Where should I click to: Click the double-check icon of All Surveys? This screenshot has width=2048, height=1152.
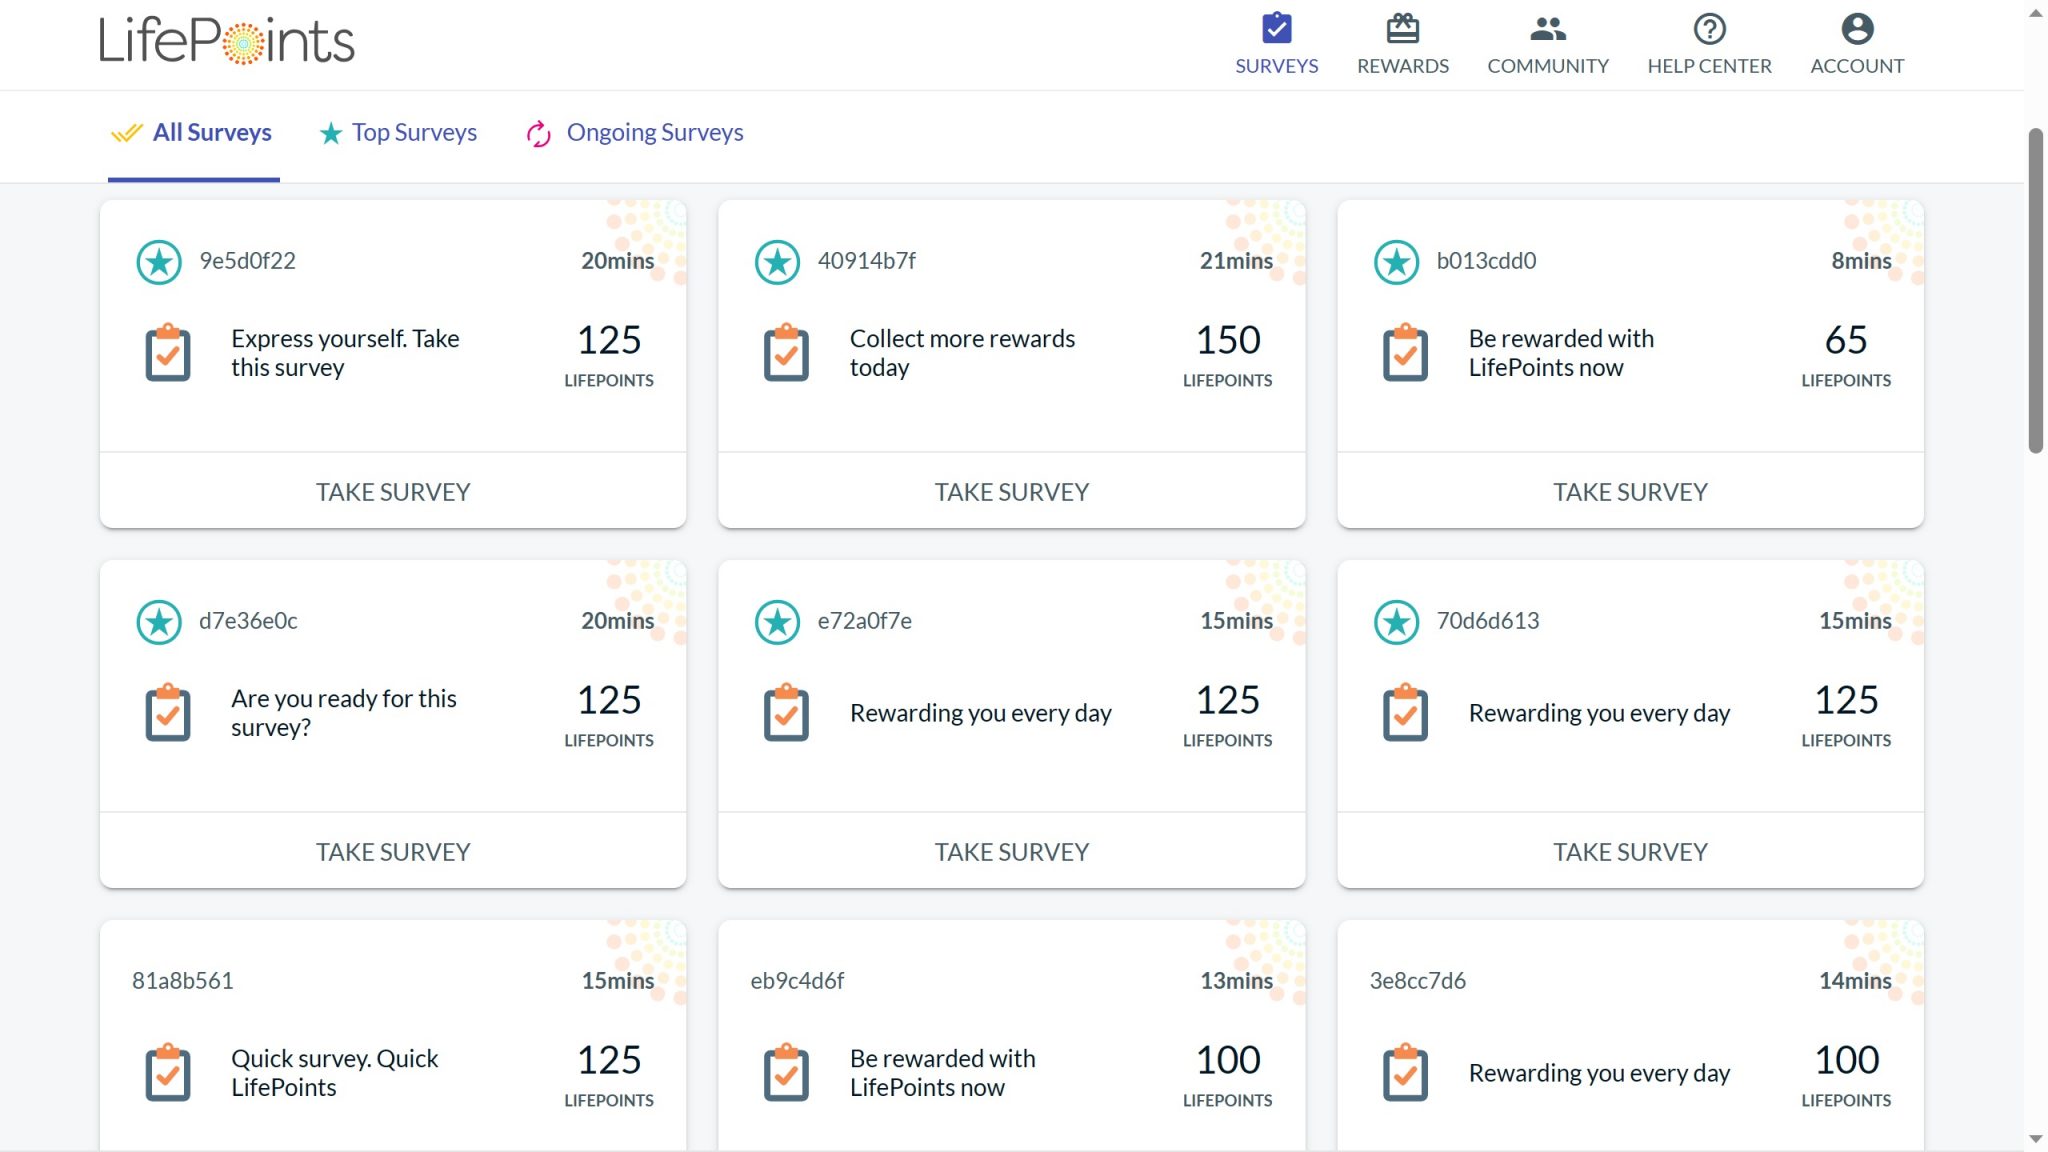tap(127, 133)
